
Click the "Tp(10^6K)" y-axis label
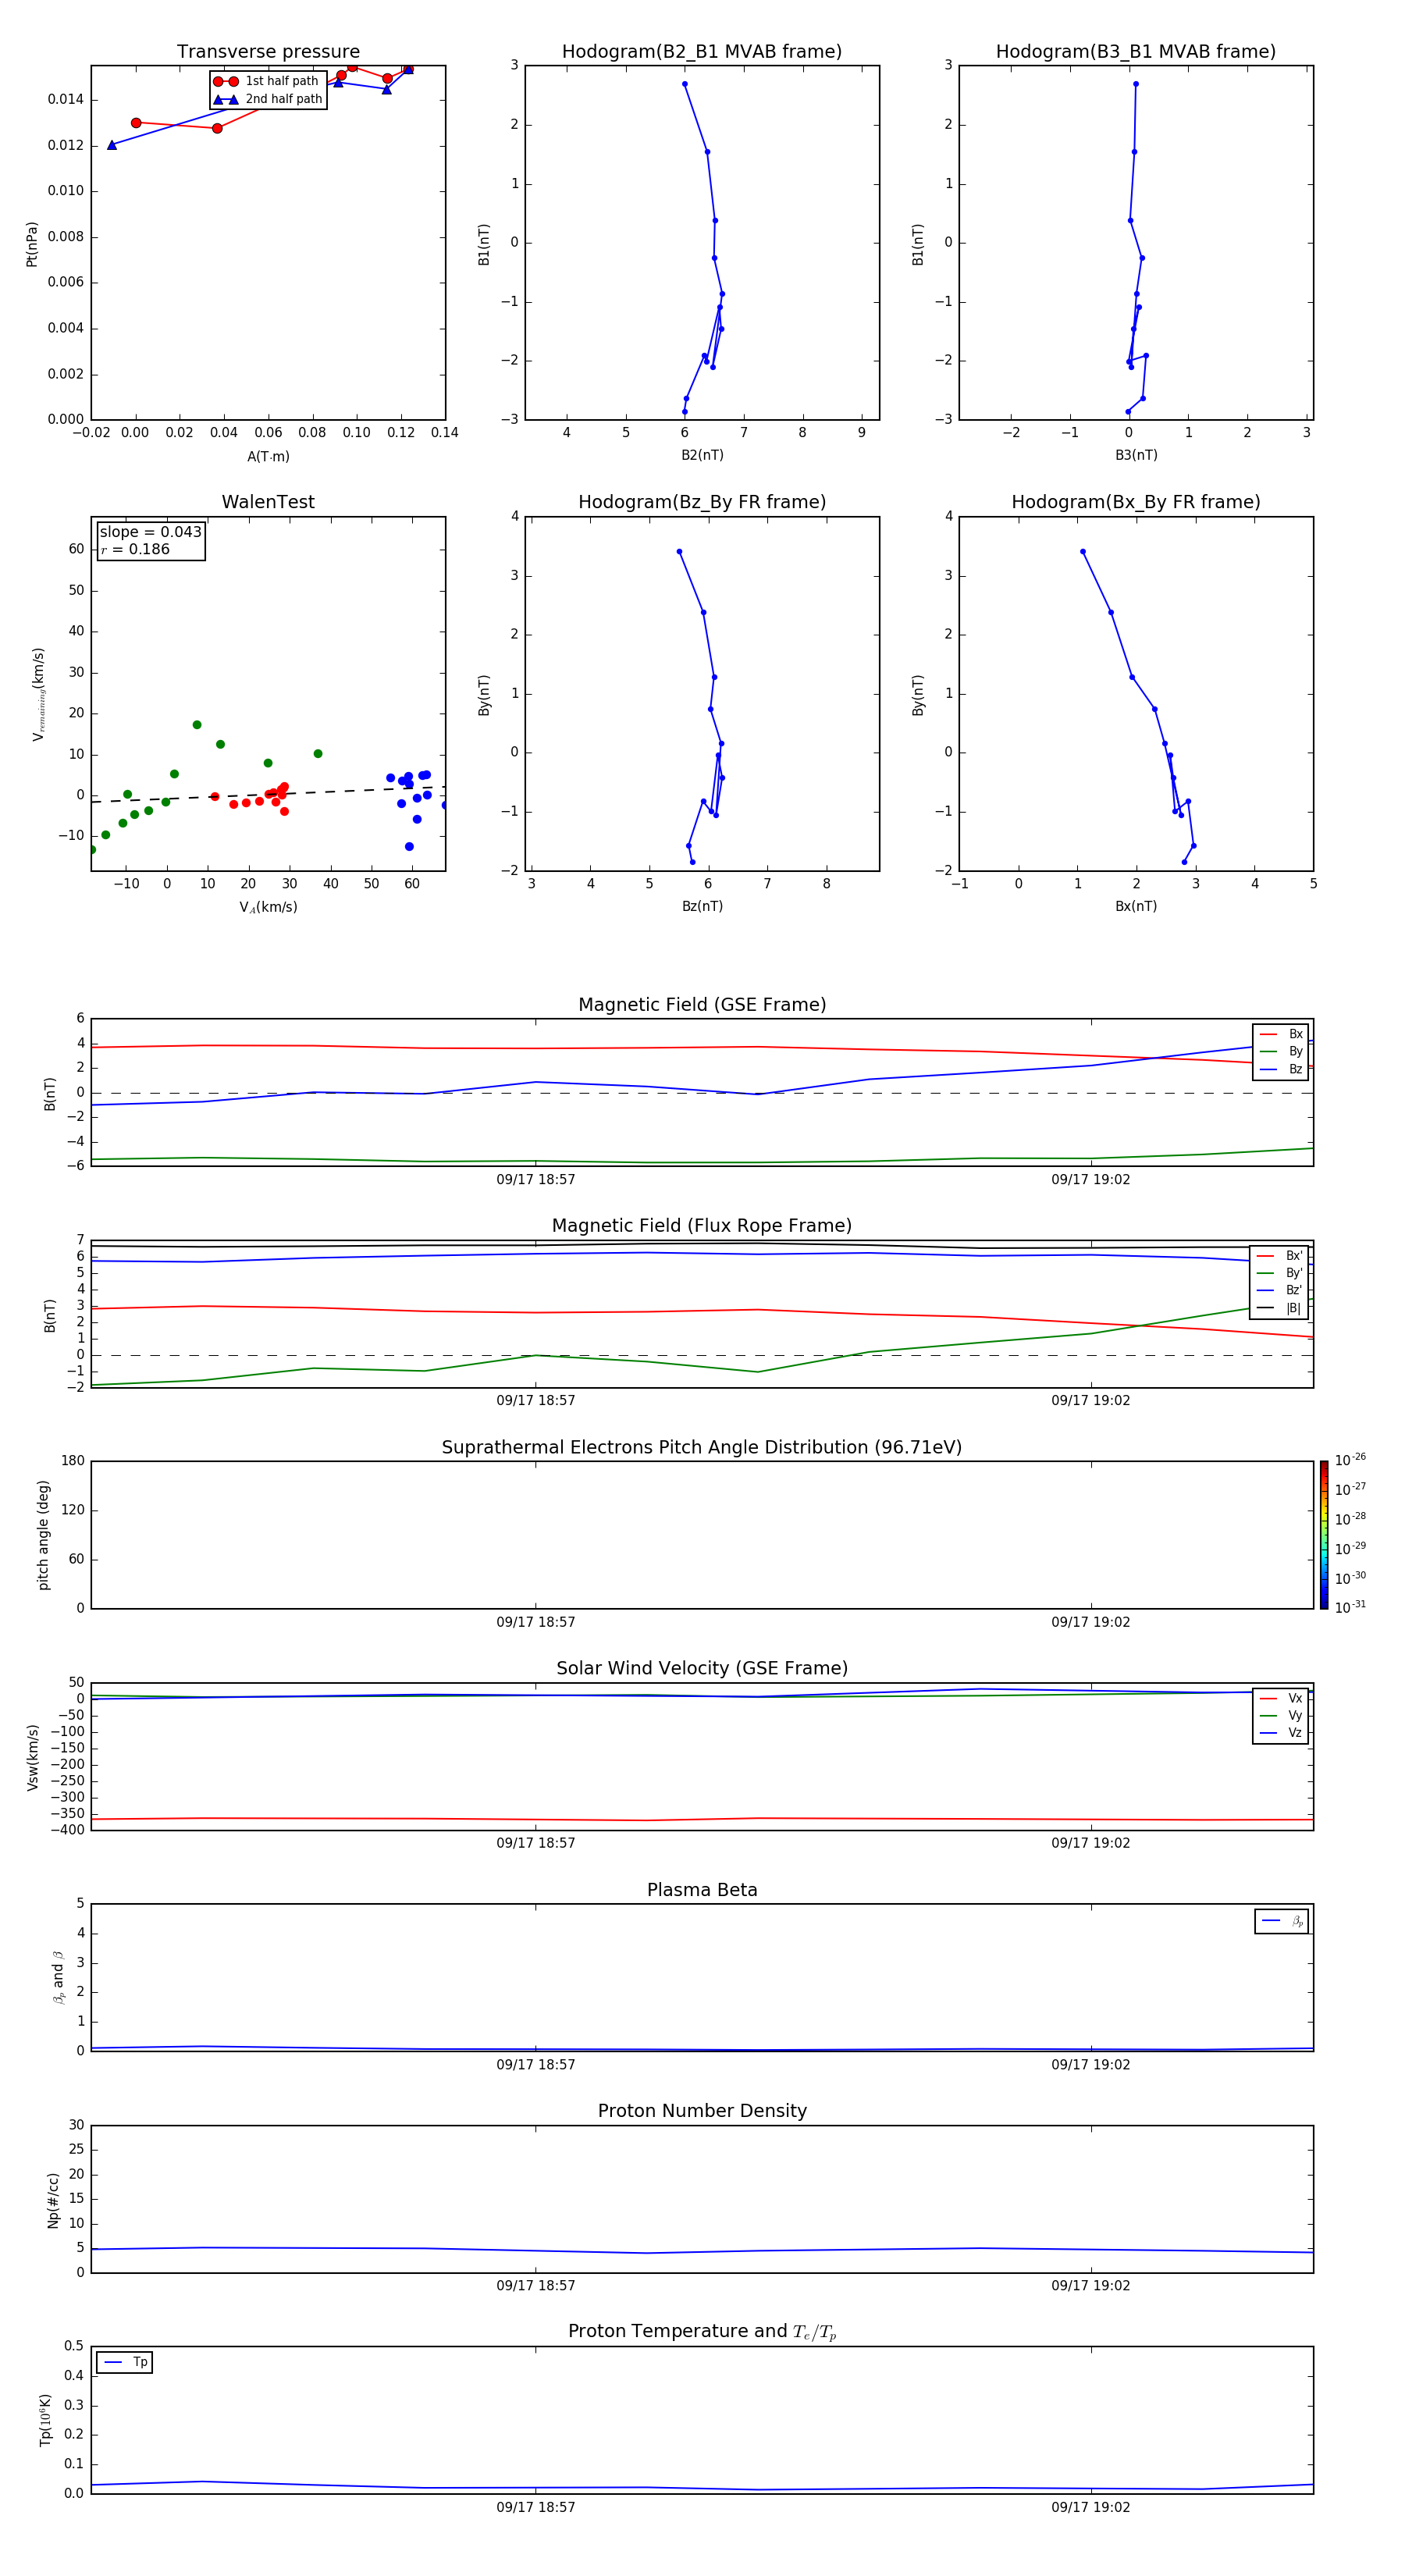pos(45,2420)
